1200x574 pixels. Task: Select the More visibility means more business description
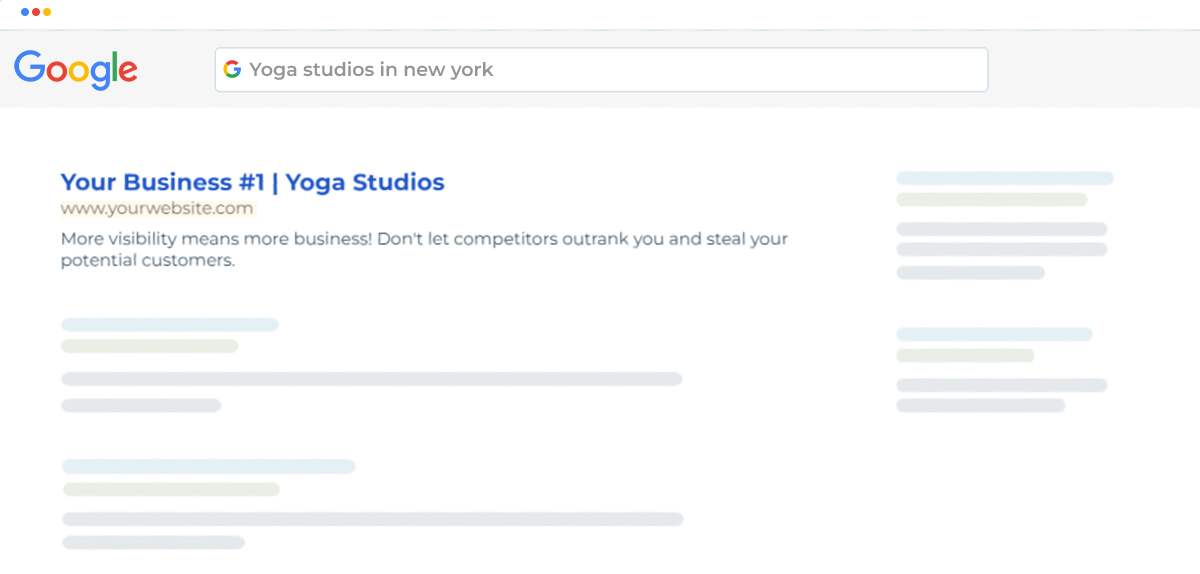(425, 250)
